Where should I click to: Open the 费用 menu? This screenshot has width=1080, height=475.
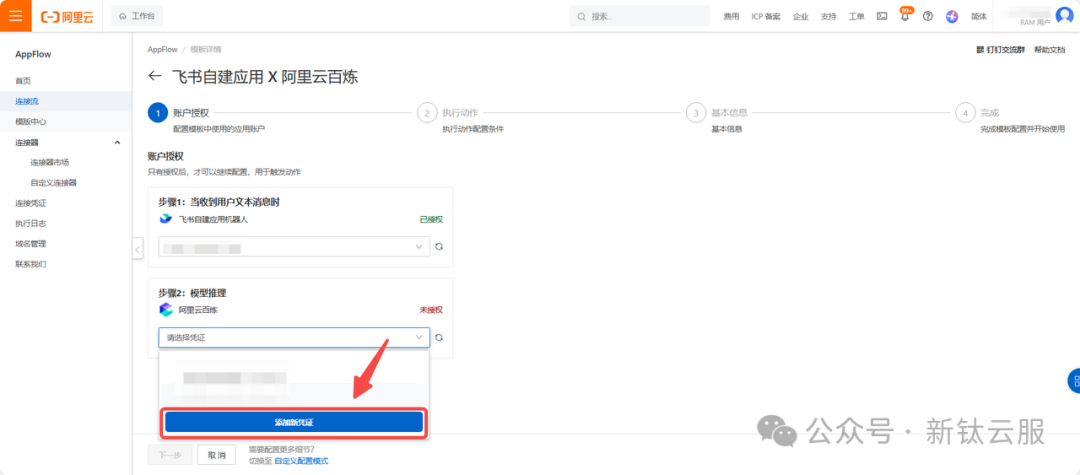click(731, 17)
